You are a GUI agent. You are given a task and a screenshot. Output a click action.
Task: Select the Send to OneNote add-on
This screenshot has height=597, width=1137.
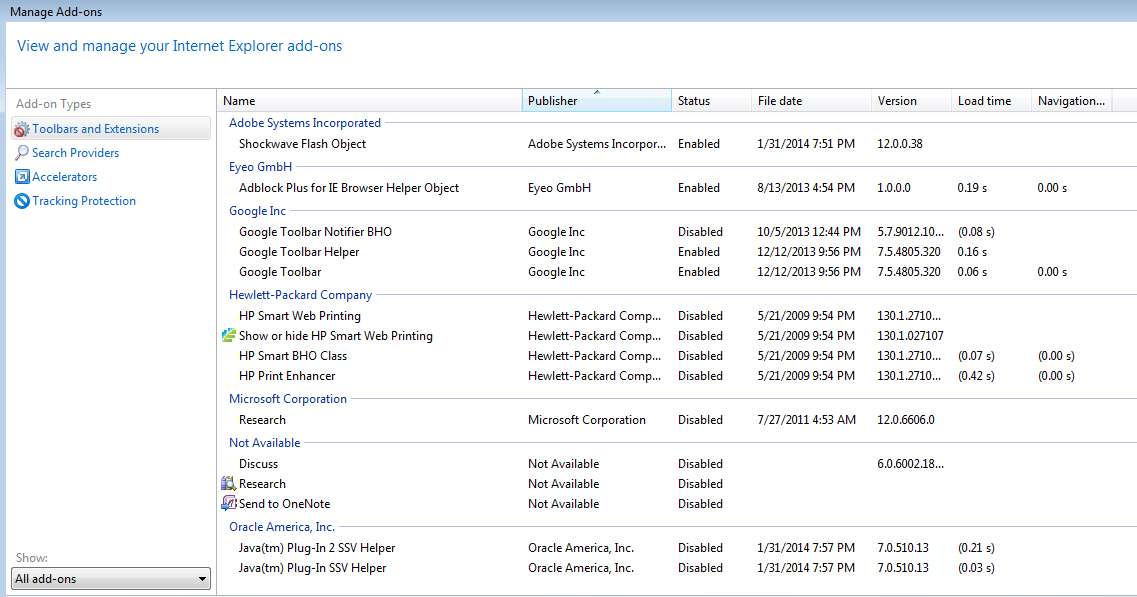(x=284, y=504)
